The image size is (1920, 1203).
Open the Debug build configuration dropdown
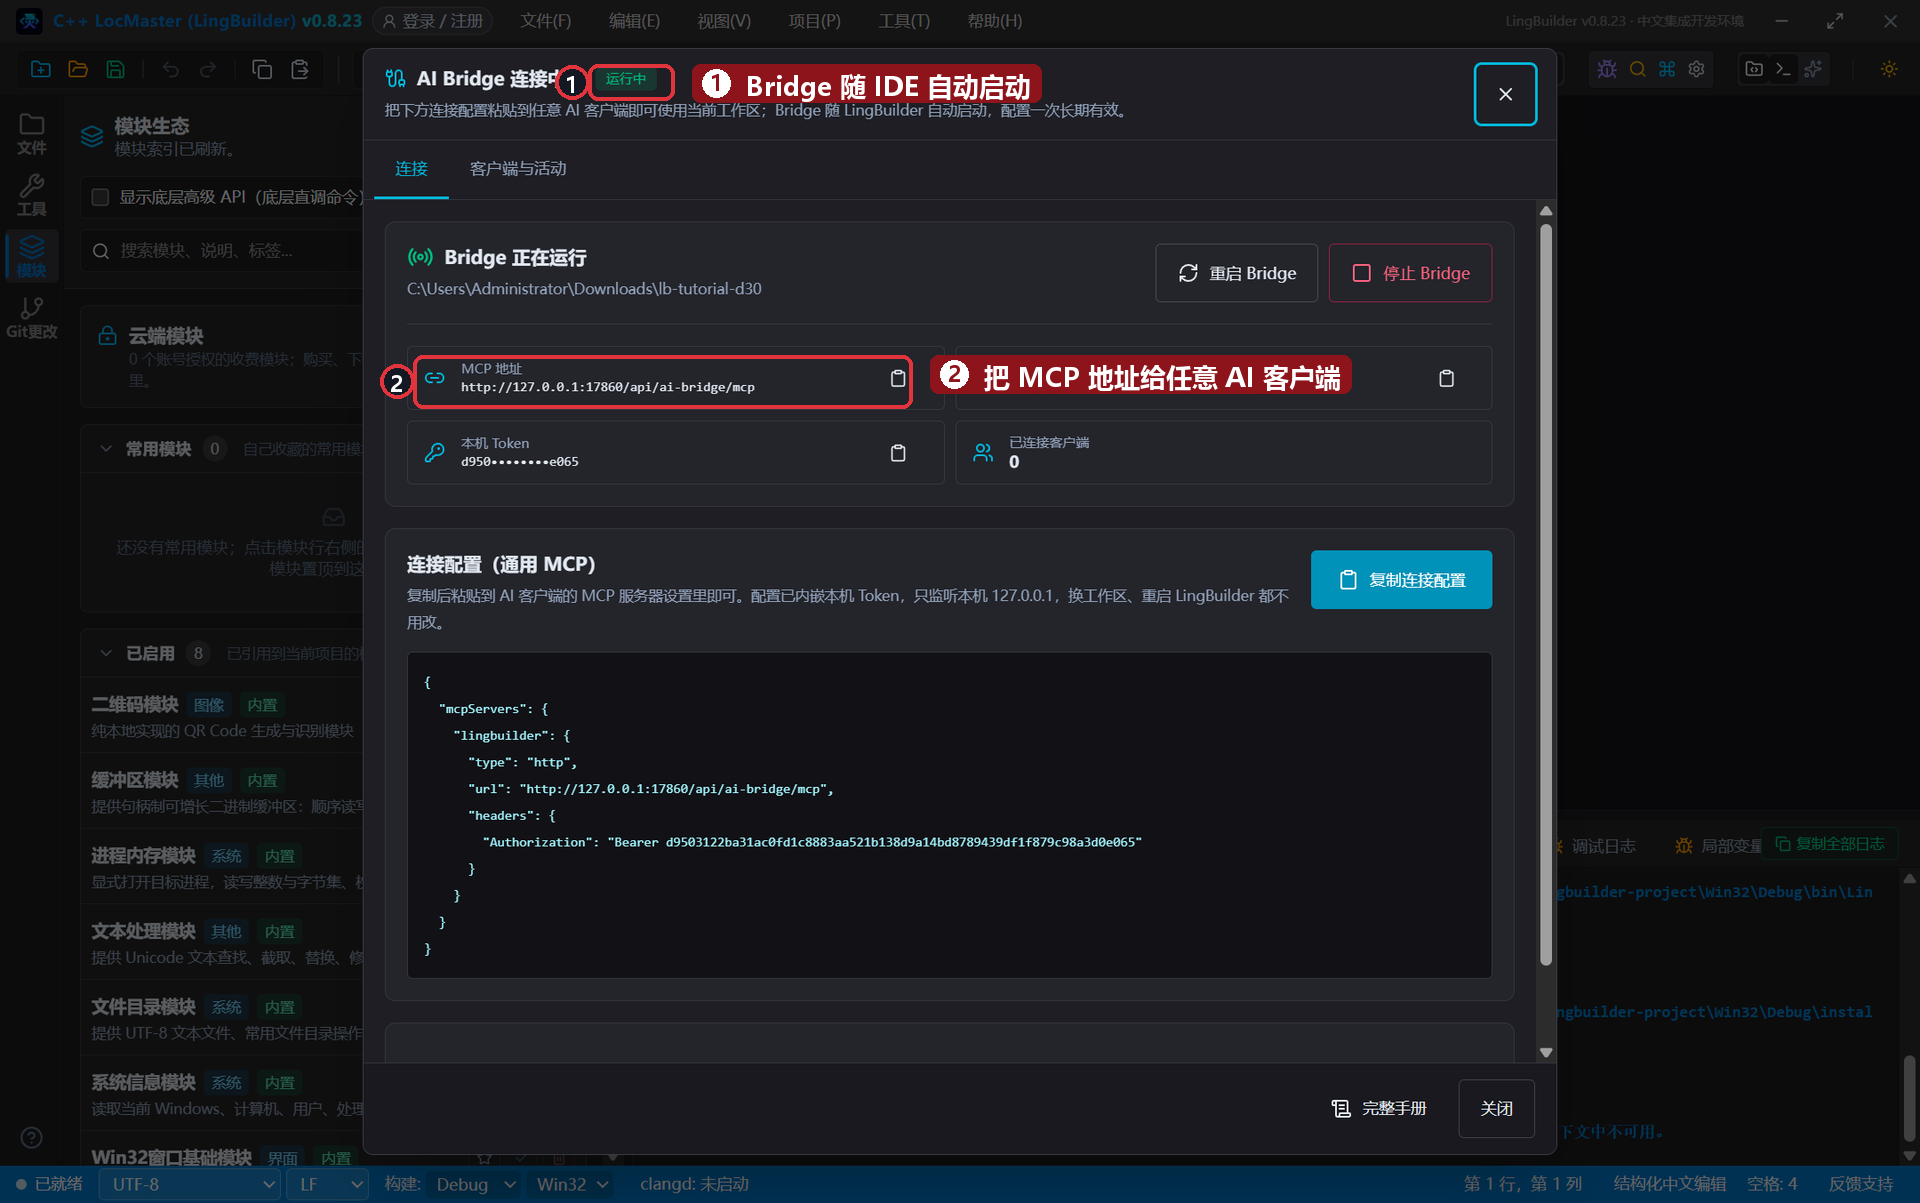475,1184
